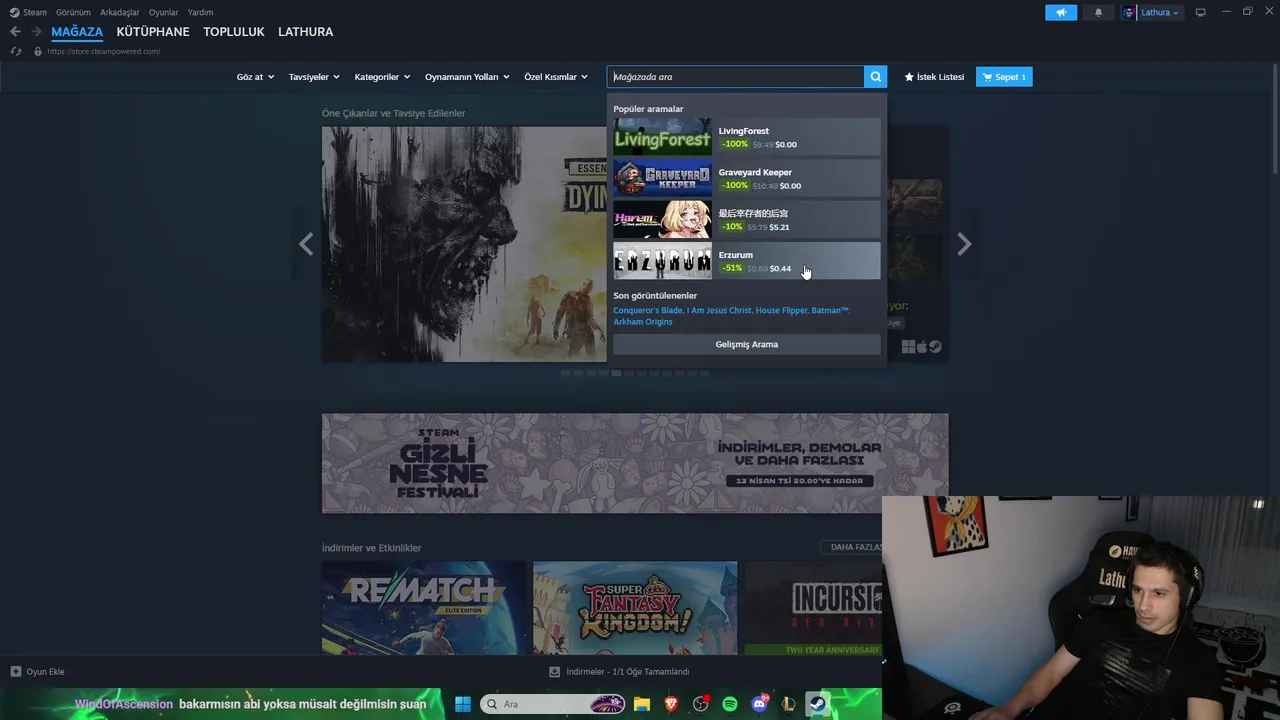The image size is (1280, 720).
Task: Switch to the TOPLULUK tab
Action: point(234,32)
